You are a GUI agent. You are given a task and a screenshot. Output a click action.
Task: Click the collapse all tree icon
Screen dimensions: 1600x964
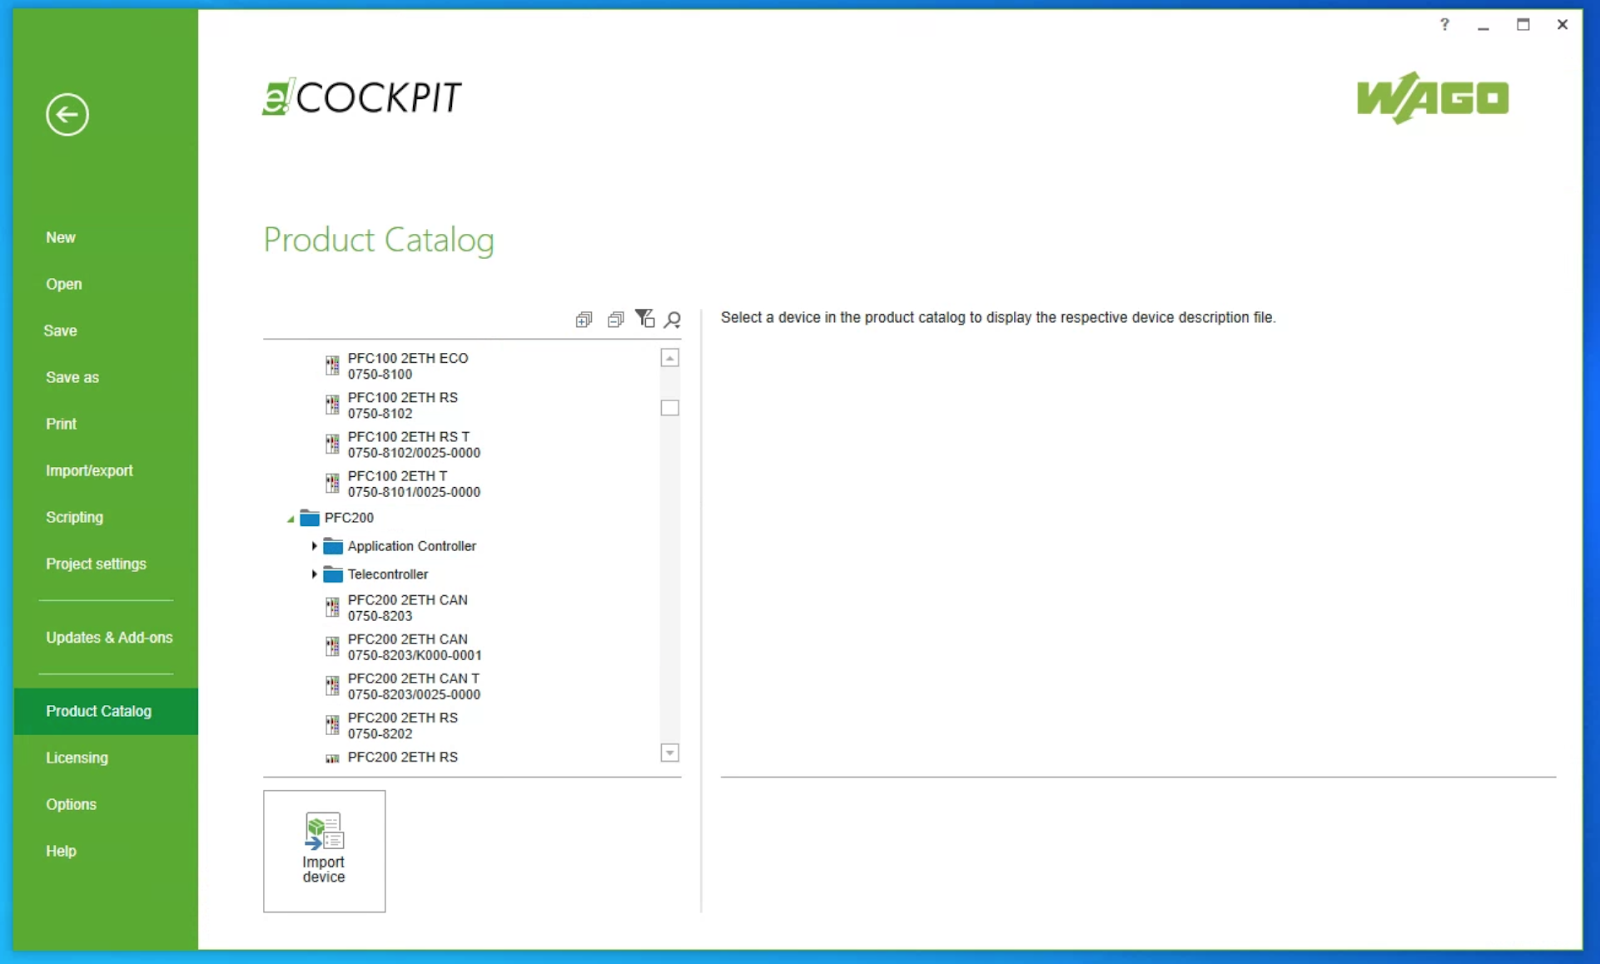pyautogui.click(x=615, y=319)
